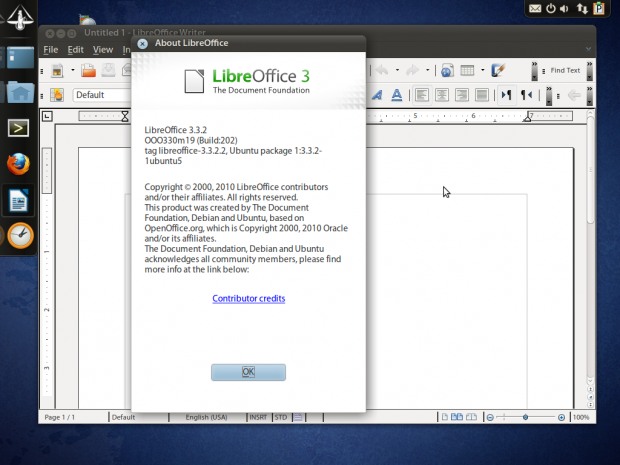Click the 100% zoom percentage

[x=581, y=417]
